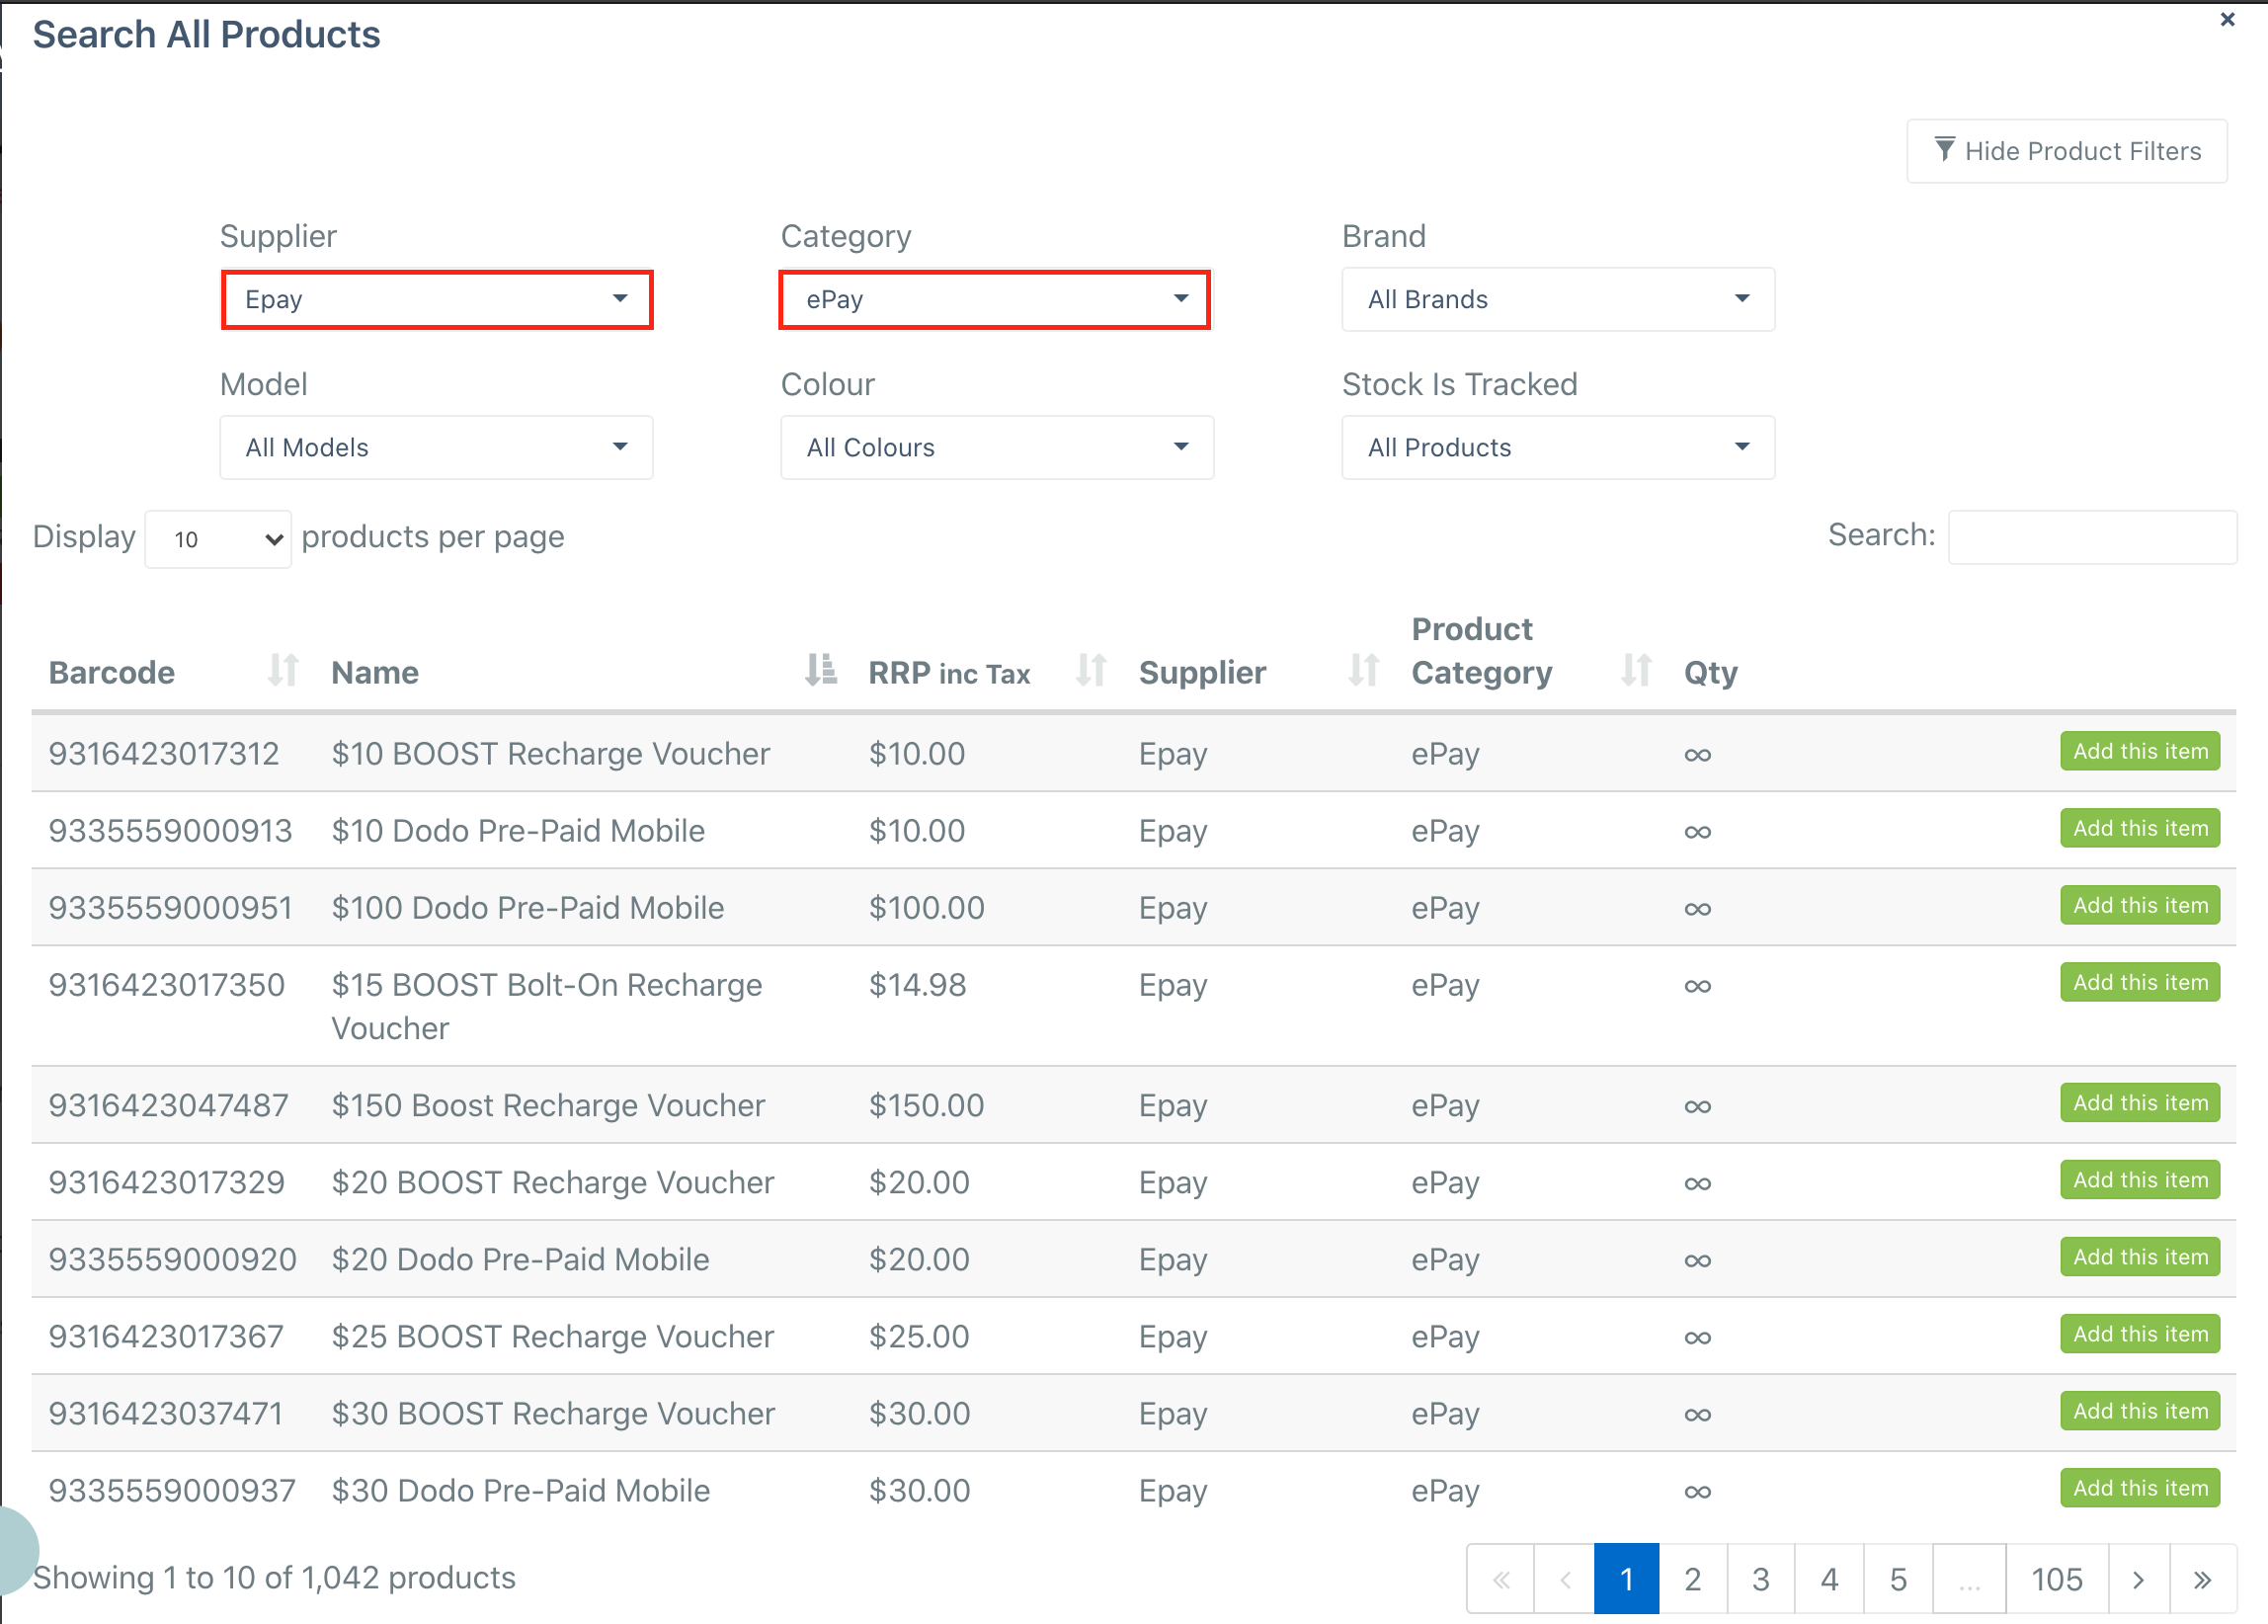Click barcode 9335559000913
2268x1624 pixels.
(x=171, y=830)
